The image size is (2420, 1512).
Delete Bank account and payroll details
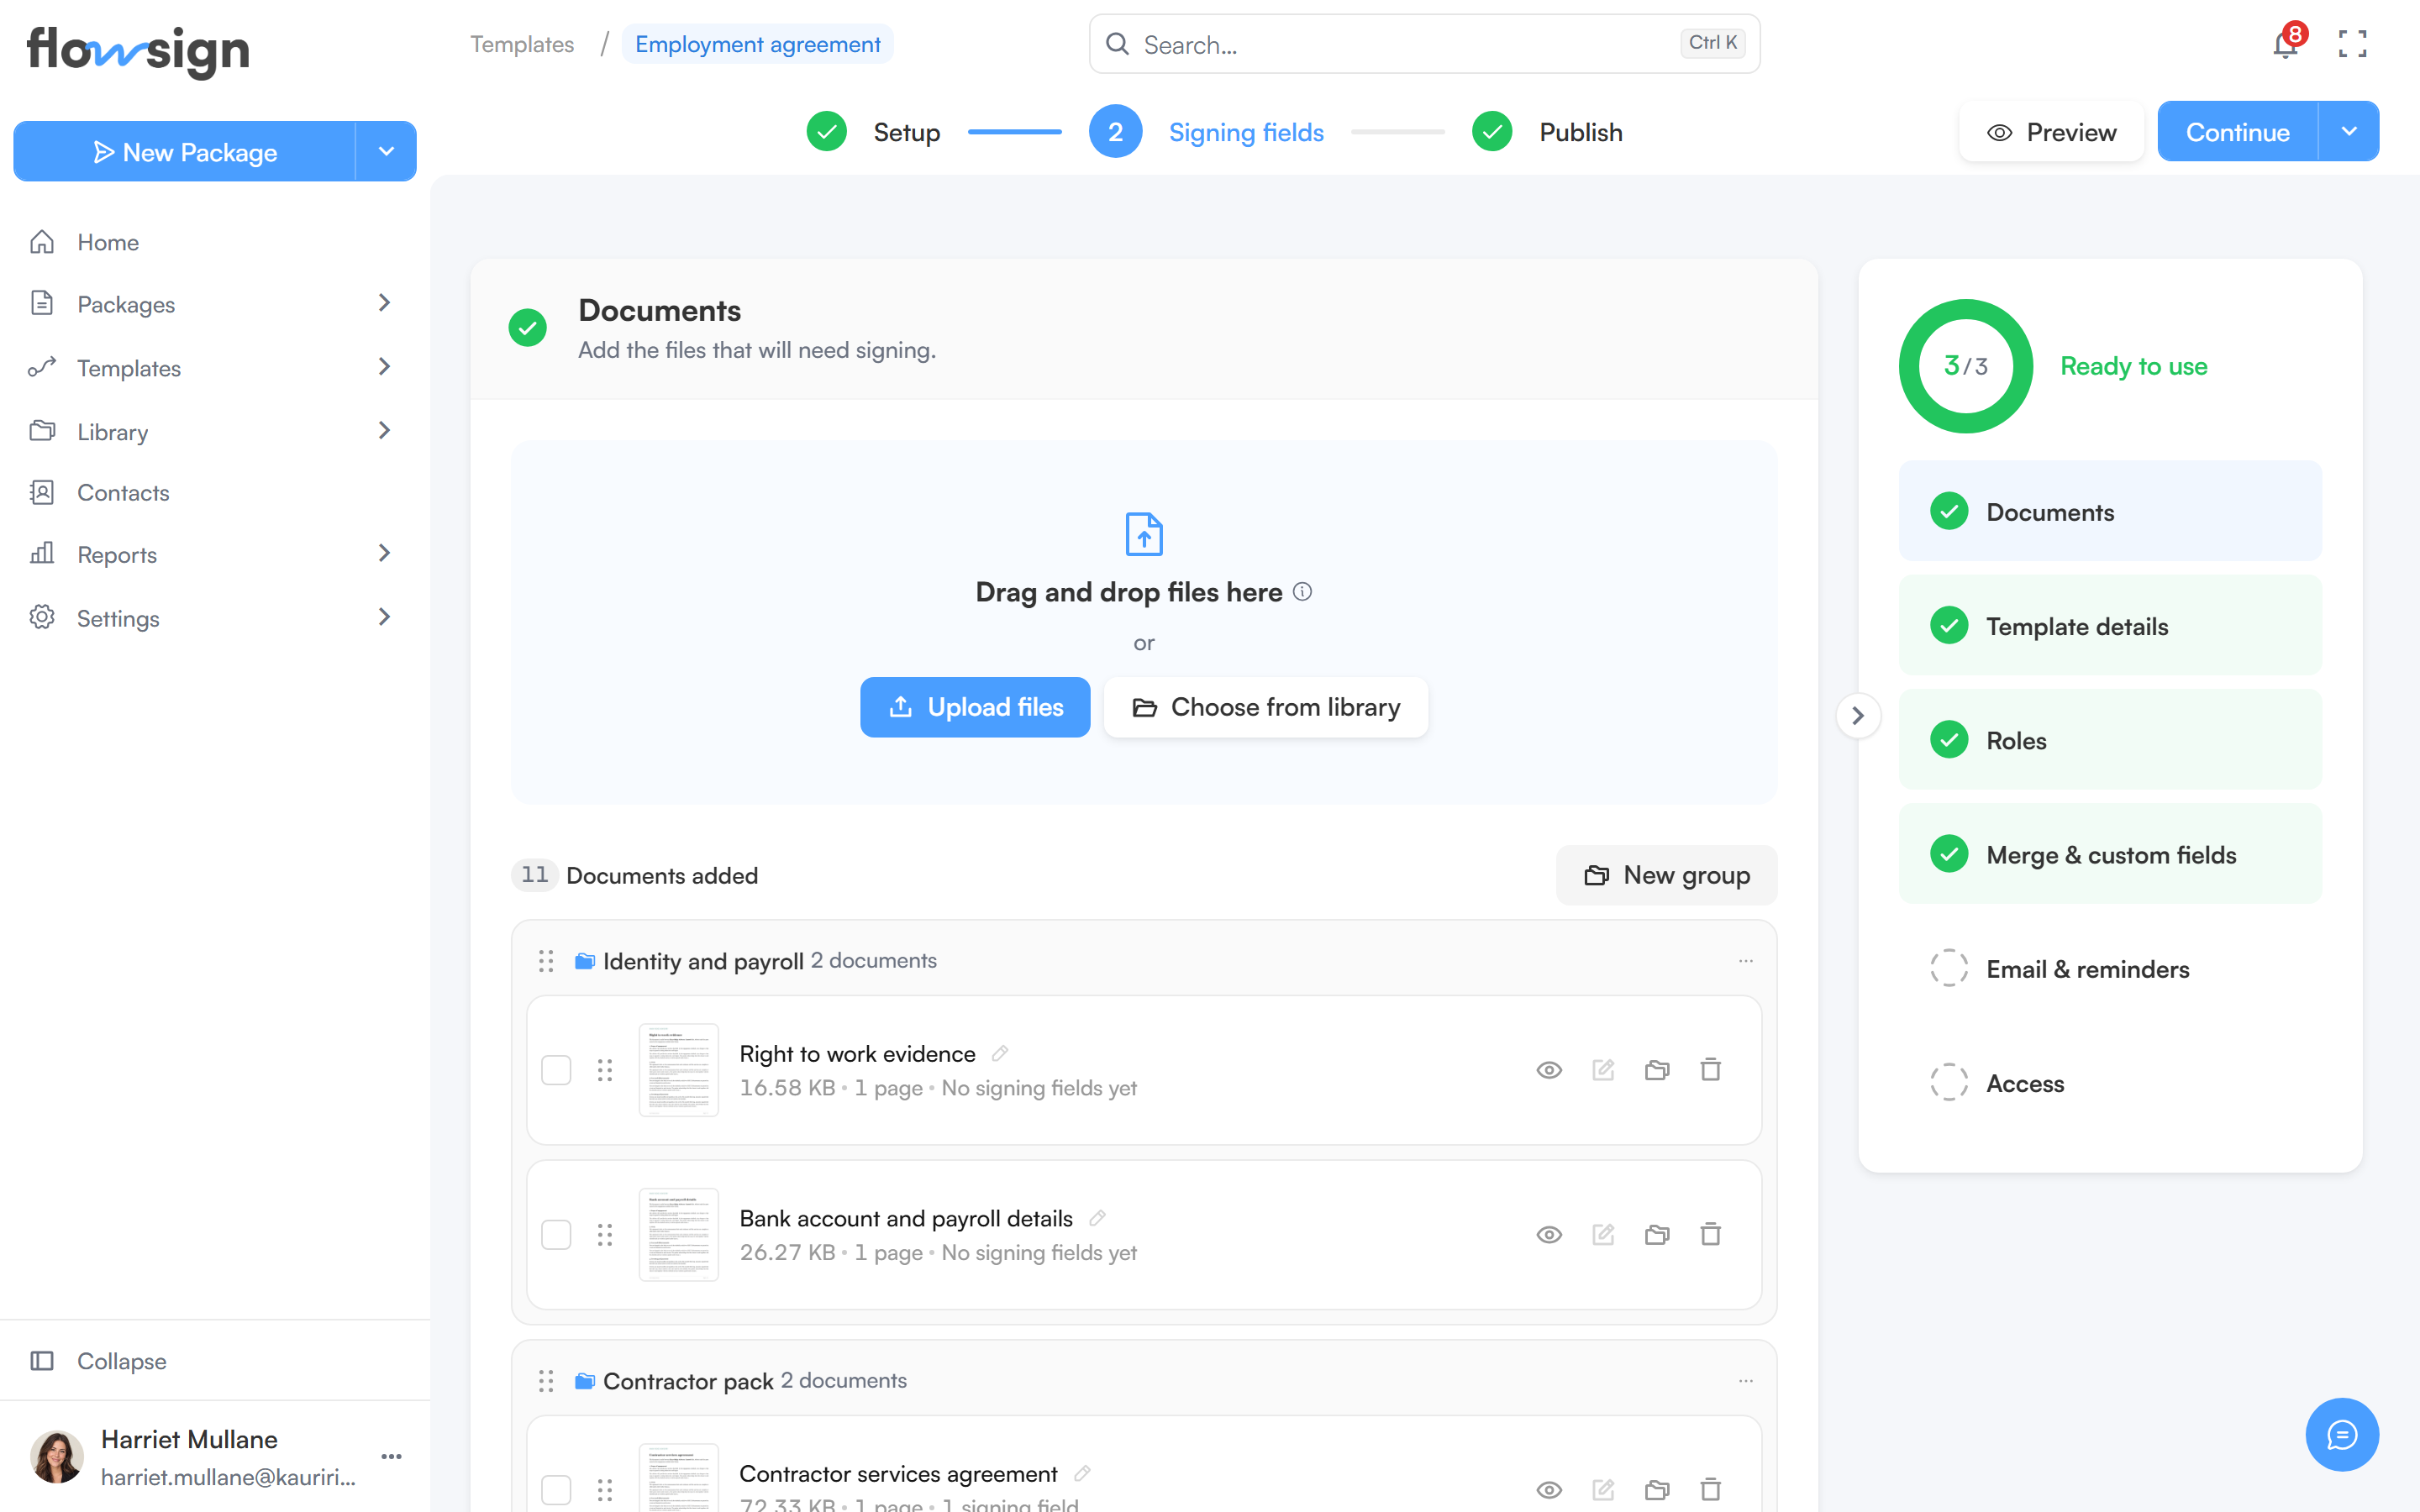(1711, 1235)
